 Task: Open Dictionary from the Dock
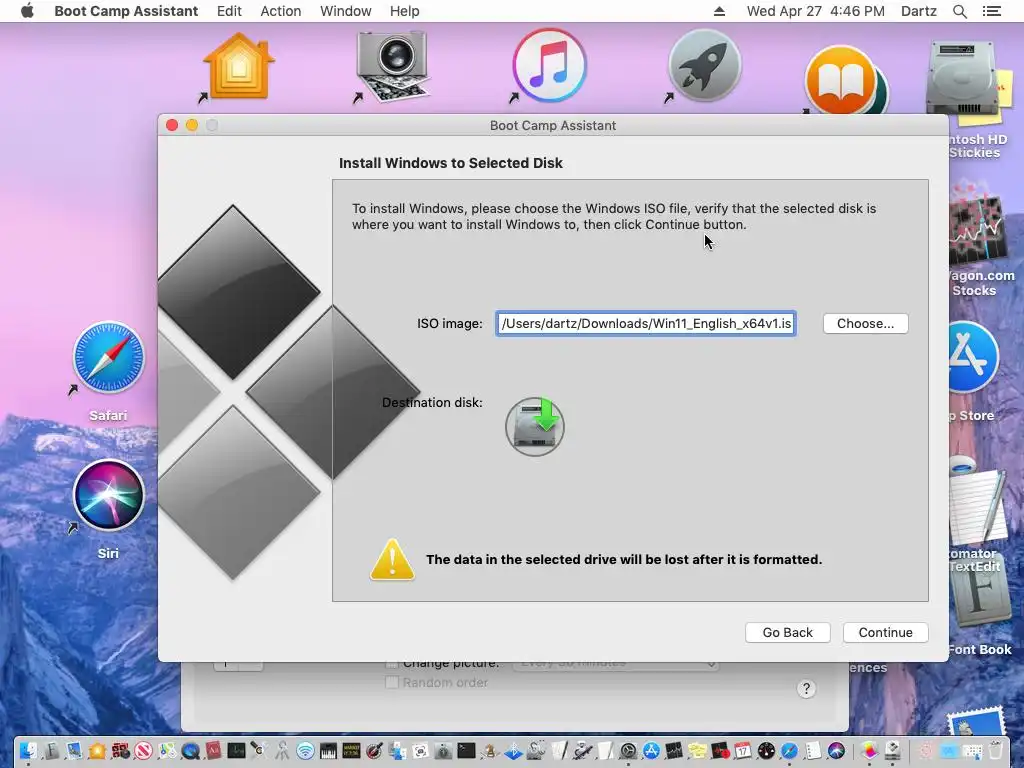pos(214,750)
